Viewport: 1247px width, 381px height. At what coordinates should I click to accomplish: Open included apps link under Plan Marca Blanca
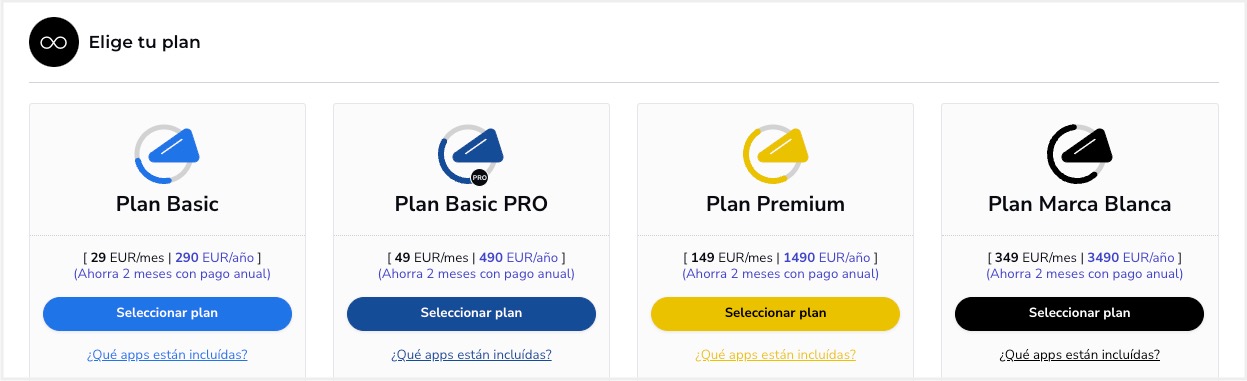(1079, 355)
